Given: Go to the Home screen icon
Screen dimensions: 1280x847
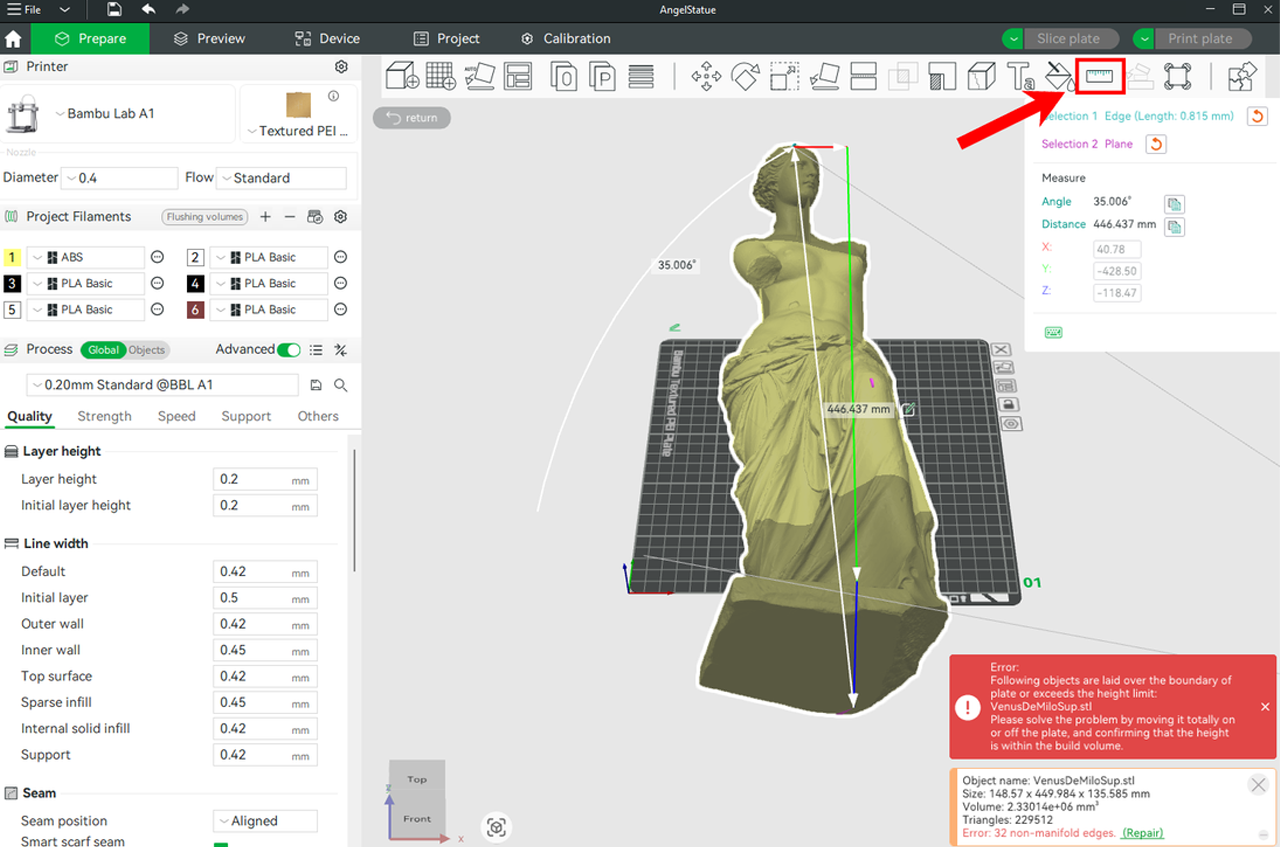Looking at the screenshot, I should (14, 39).
